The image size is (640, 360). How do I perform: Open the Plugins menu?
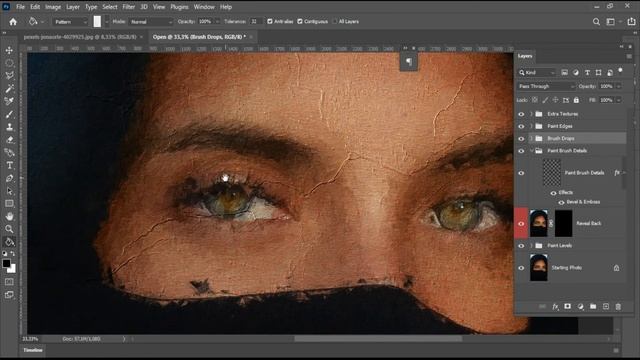(180, 7)
